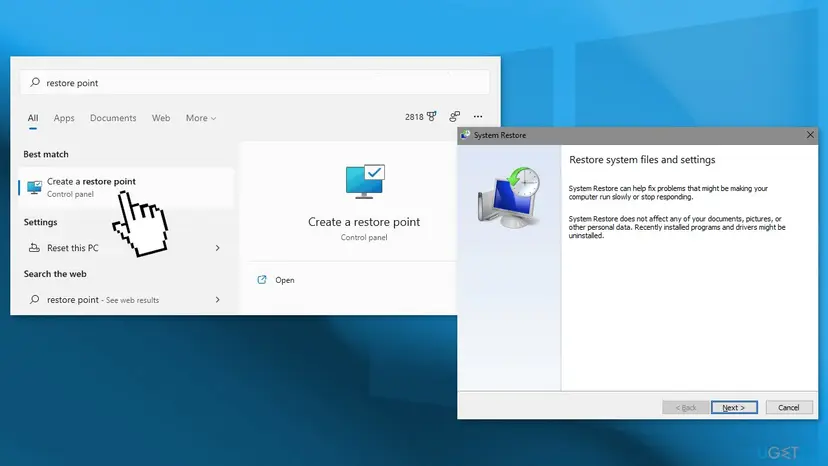This screenshot has height=466, width=828.
Task: Switch to the Documents search tab
Action: [113, 118]
